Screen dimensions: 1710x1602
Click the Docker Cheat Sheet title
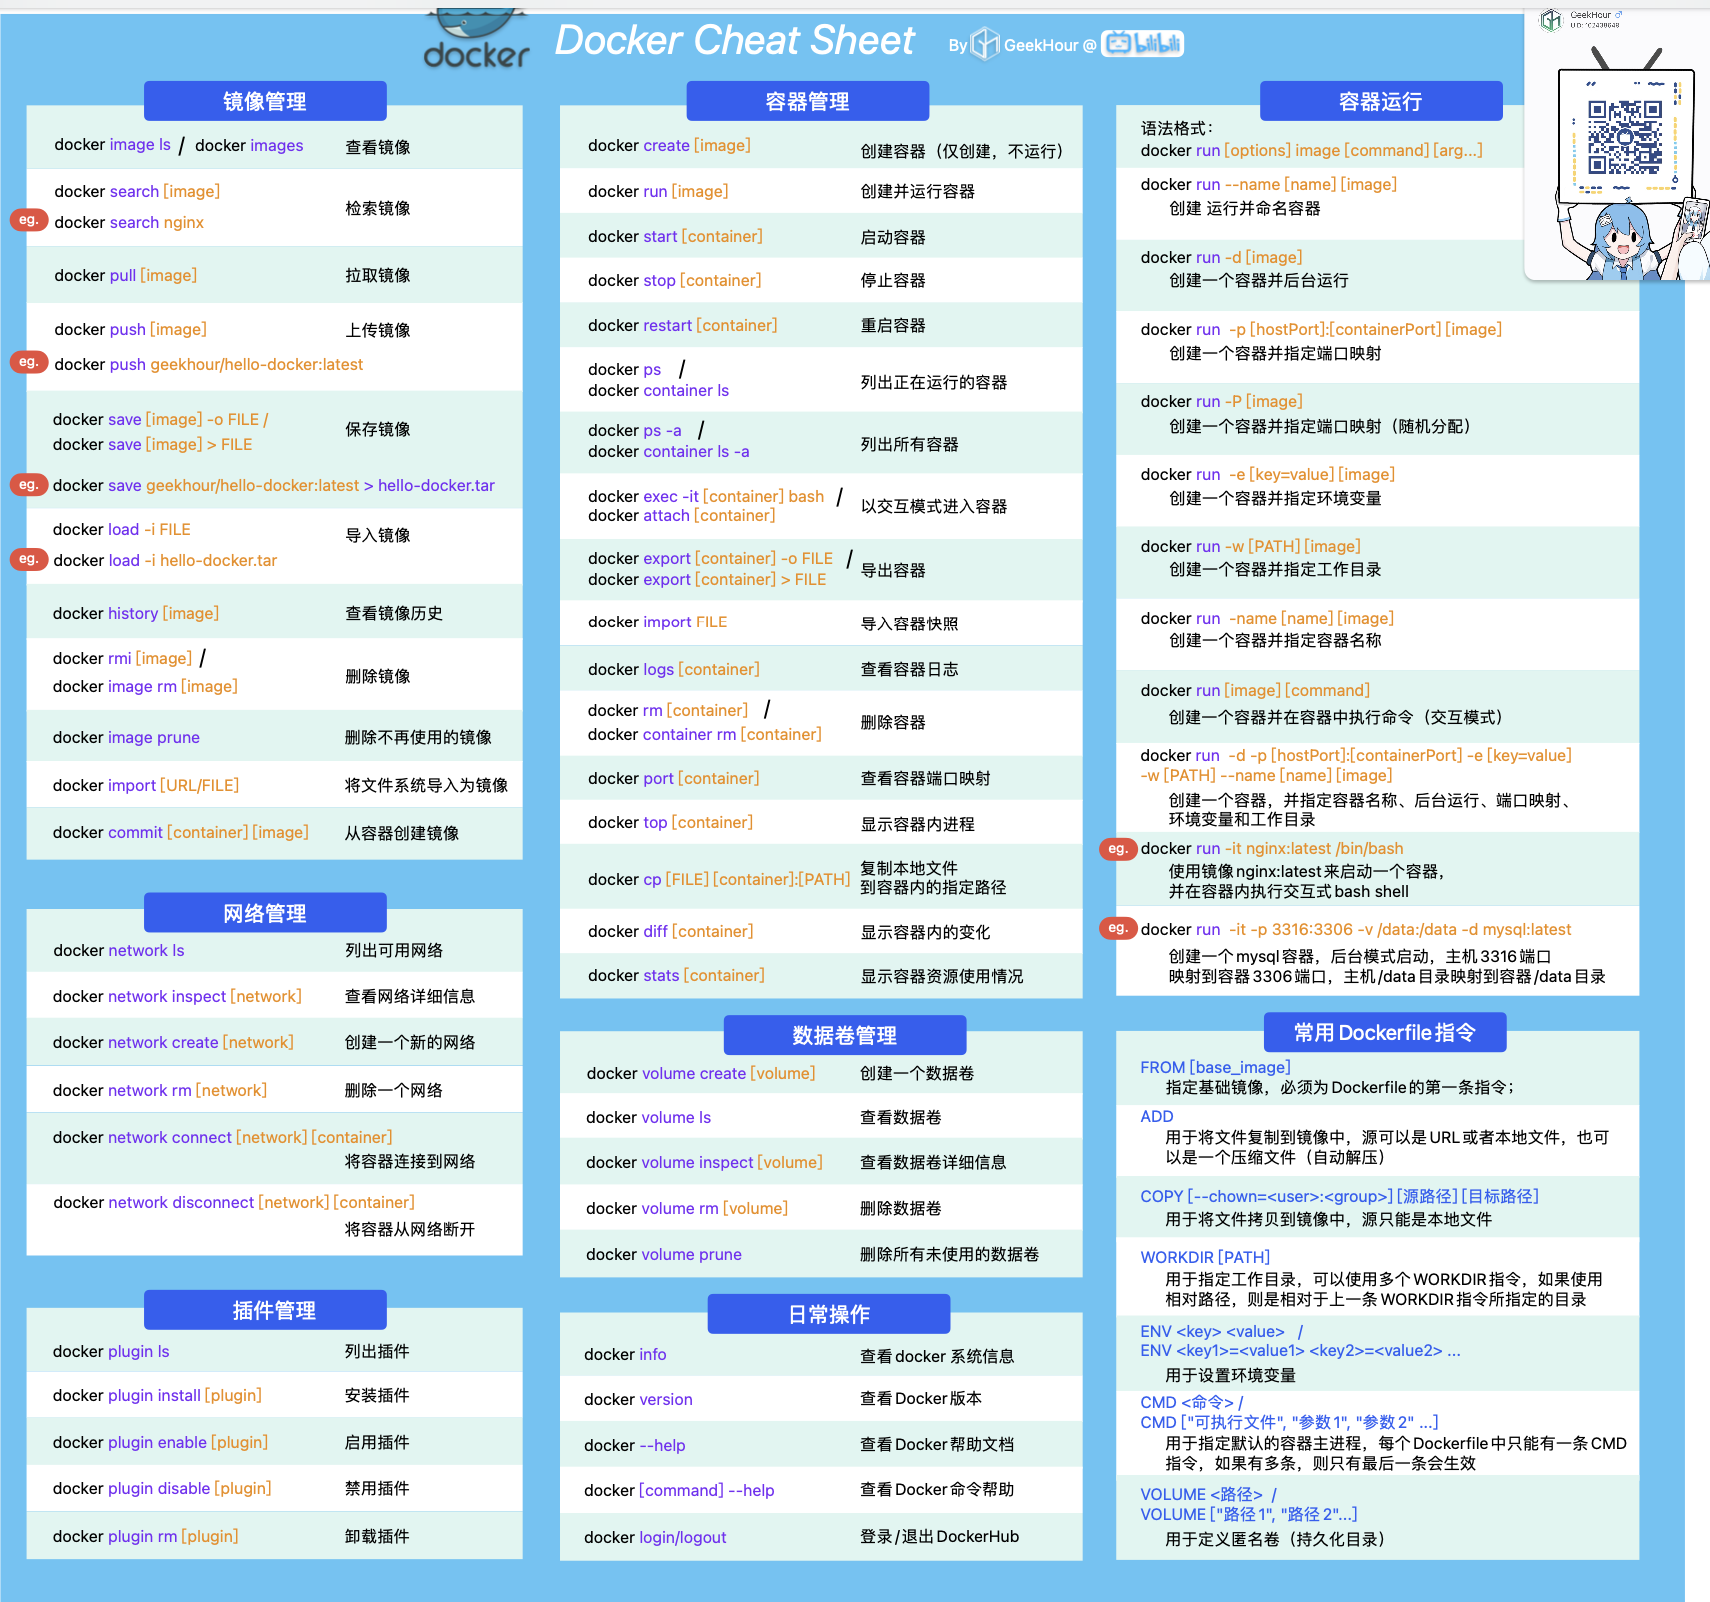tap(734, 41)
